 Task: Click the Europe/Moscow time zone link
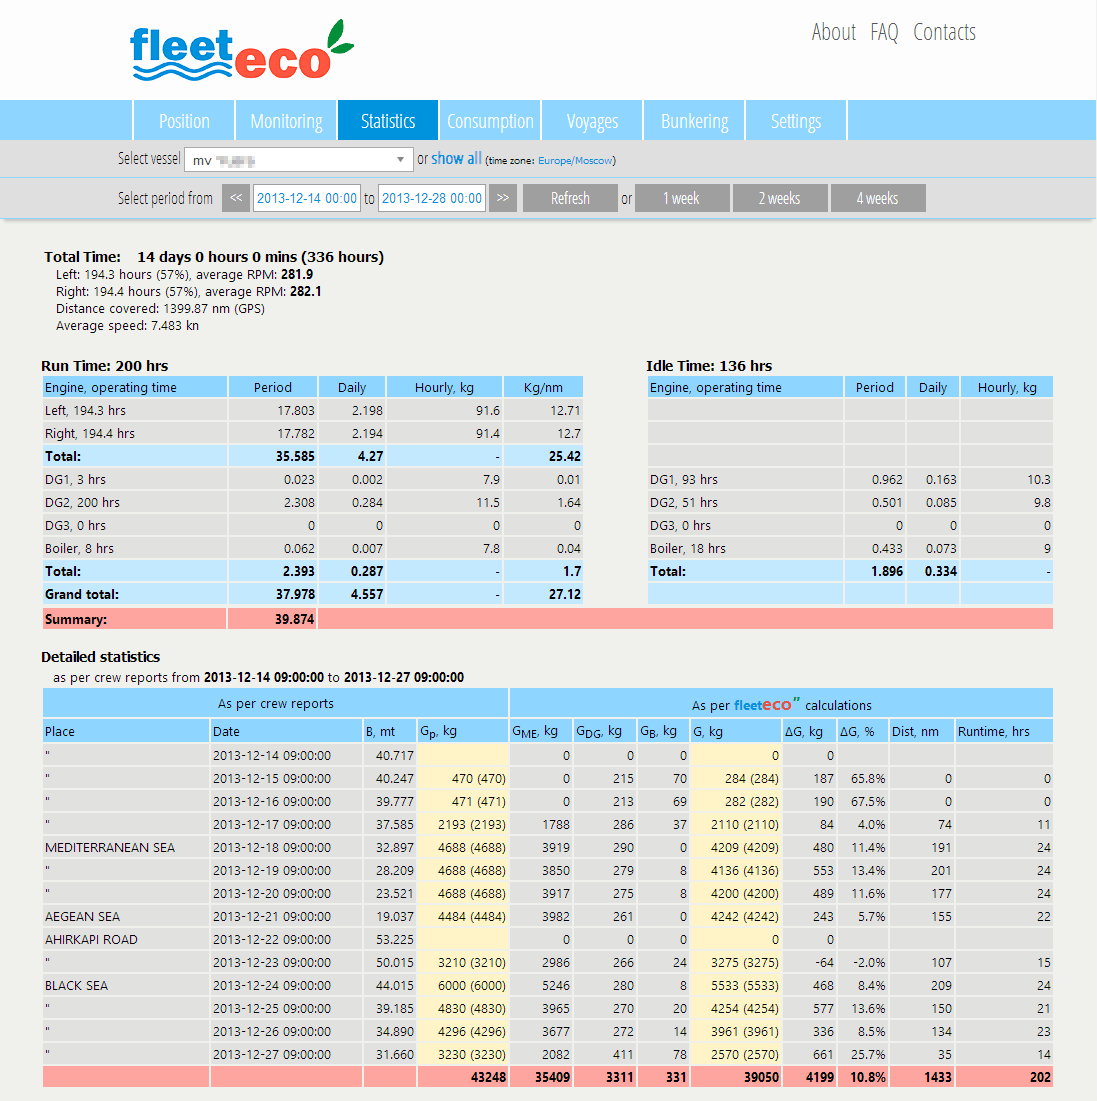pyautogui.click(x=575, y=161)
